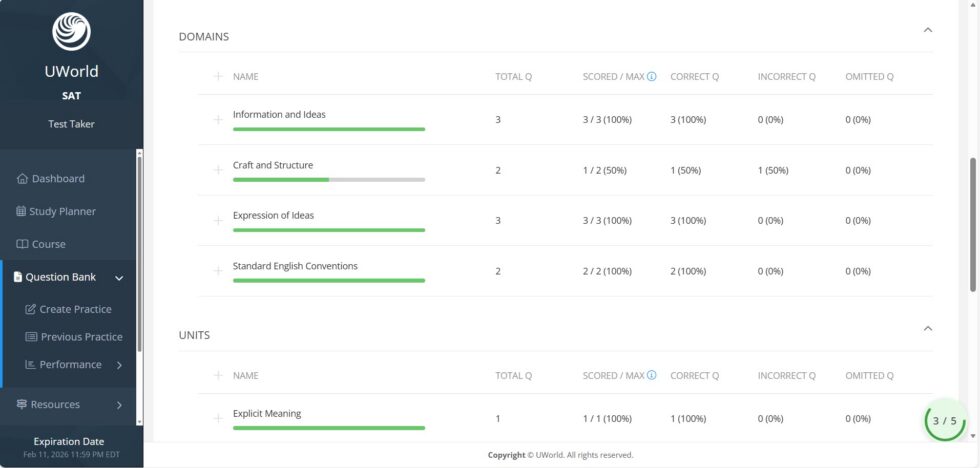Click the 3 / 5 progress badge
Screen dimensions: 980x468
pos(944,421)
